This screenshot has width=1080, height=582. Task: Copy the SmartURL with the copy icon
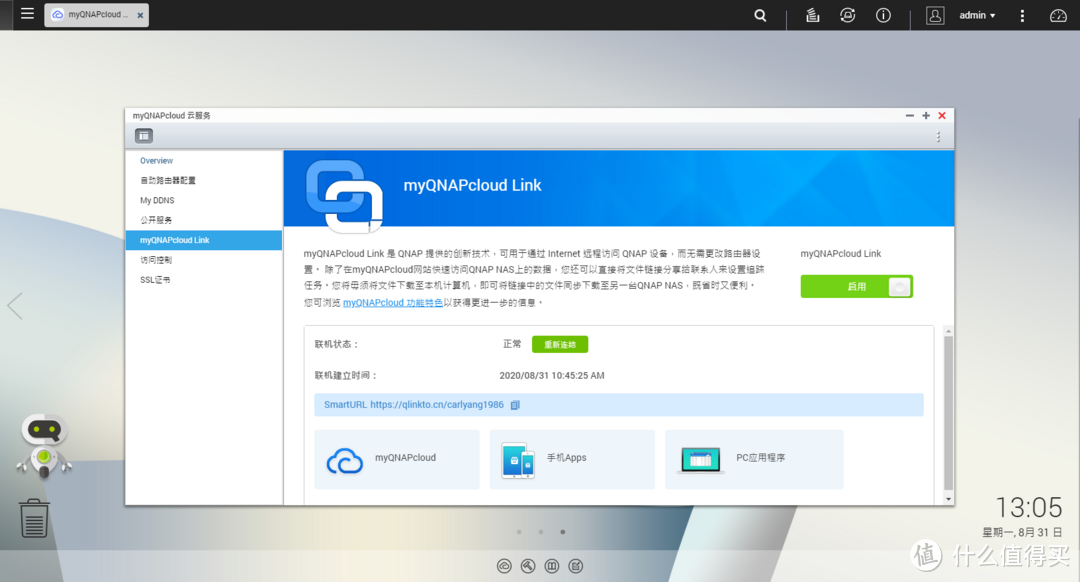[515, 405]
